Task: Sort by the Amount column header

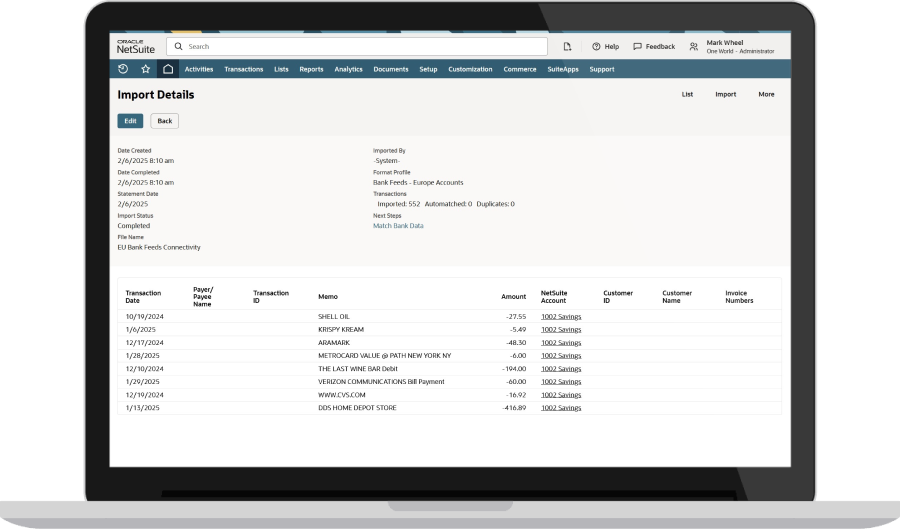Action: click(x=513, y=296)
